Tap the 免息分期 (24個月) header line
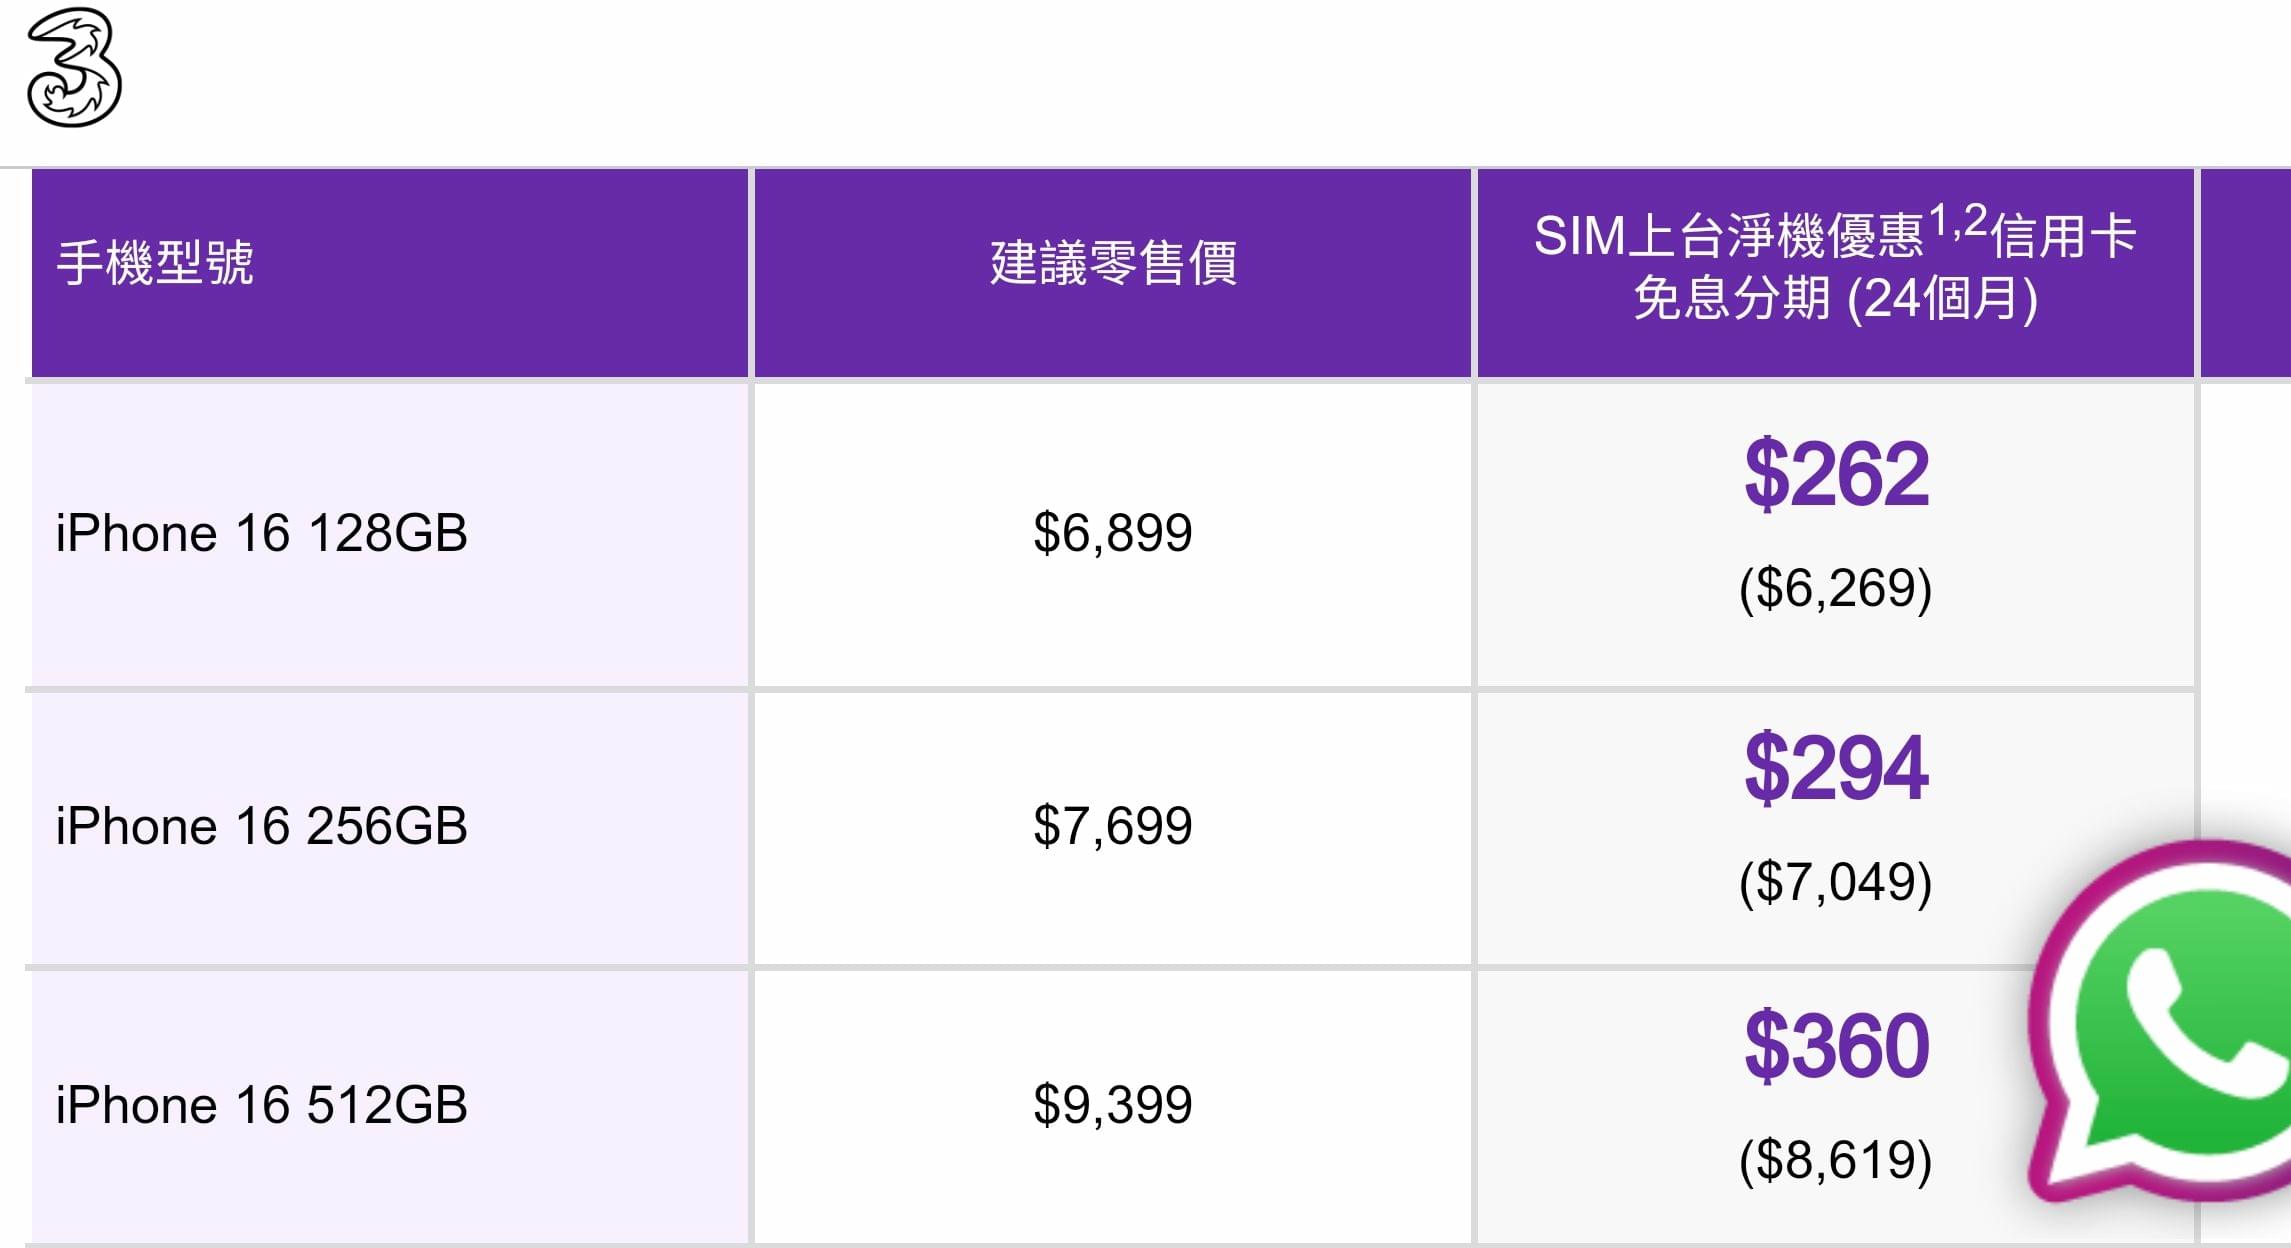The image size is (2291, 1248). [1836, 299]
